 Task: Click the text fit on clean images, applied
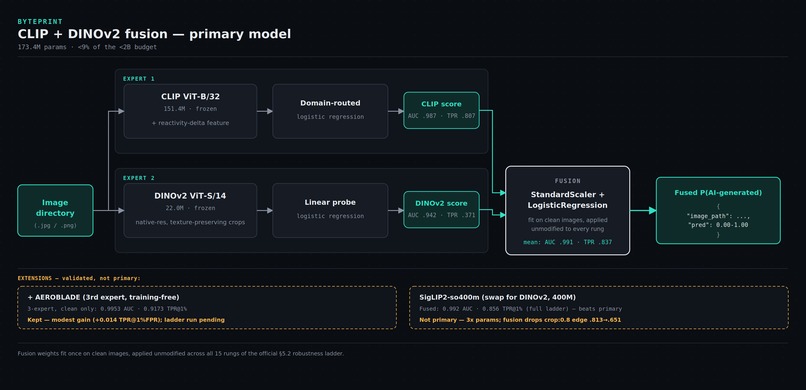click(x=567, y=220)
